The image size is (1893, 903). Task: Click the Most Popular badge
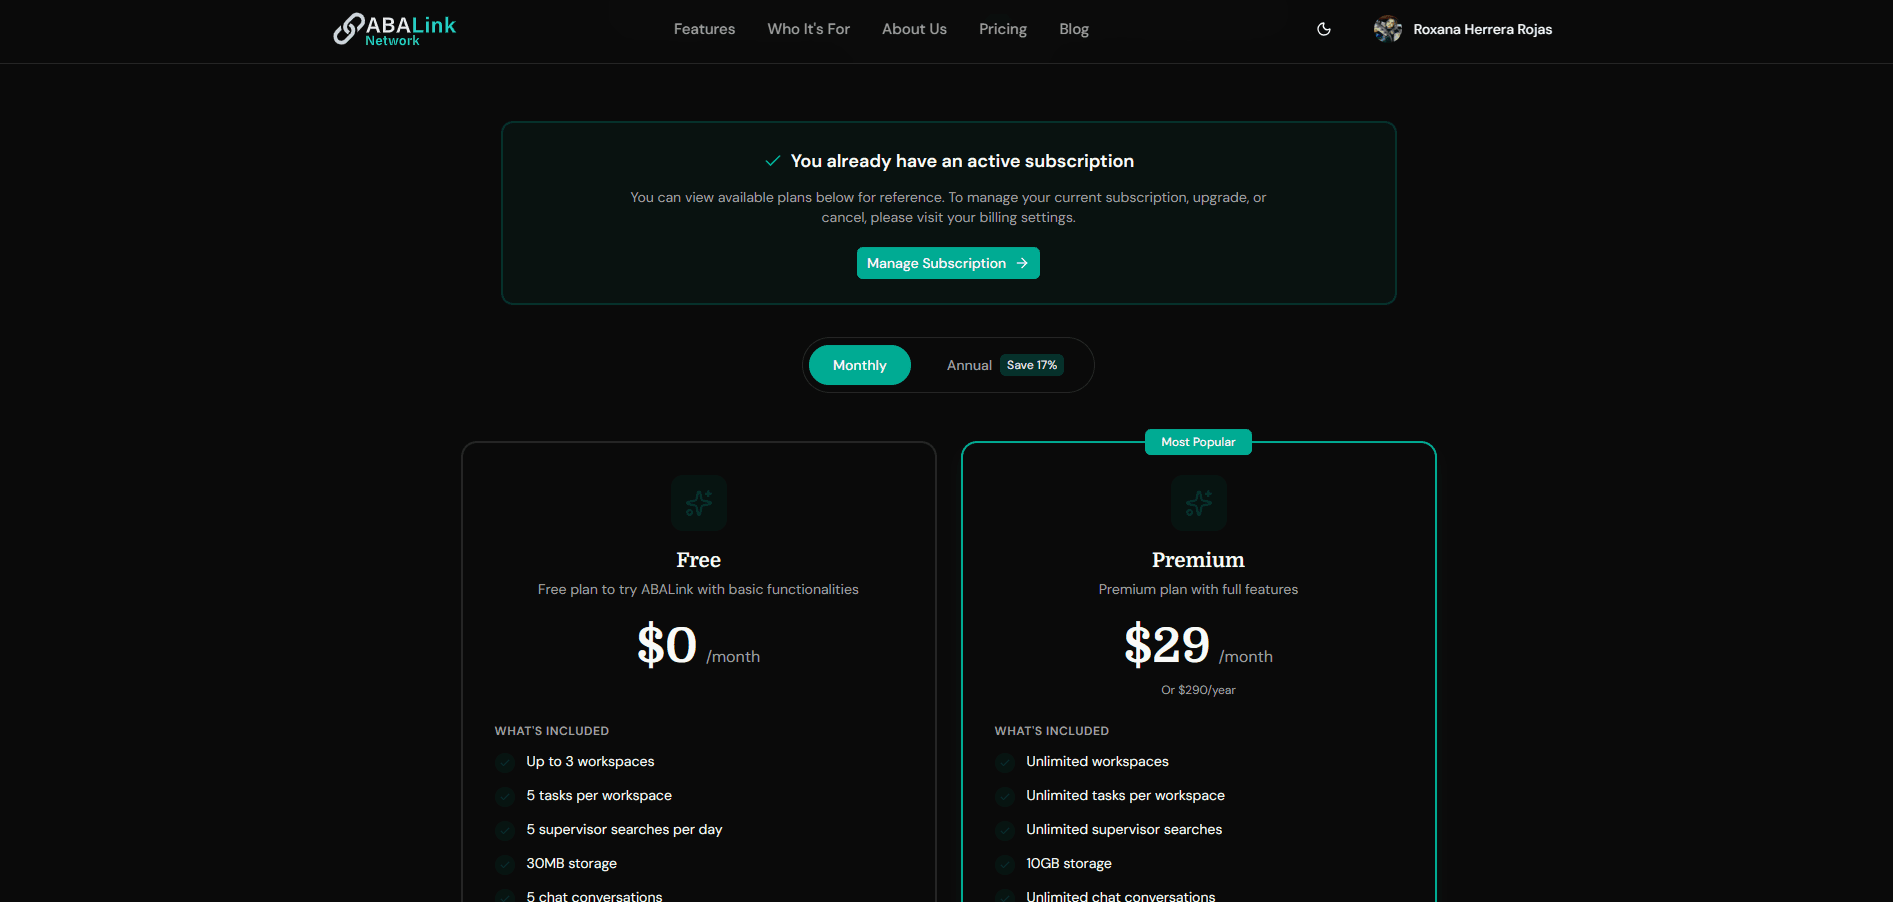point(1198,442)
